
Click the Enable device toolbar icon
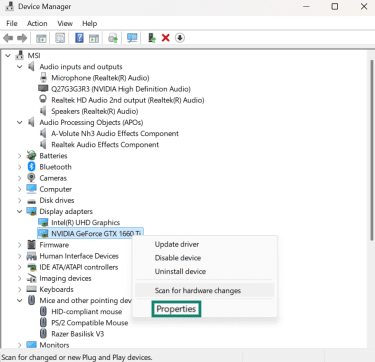(152, 38)
